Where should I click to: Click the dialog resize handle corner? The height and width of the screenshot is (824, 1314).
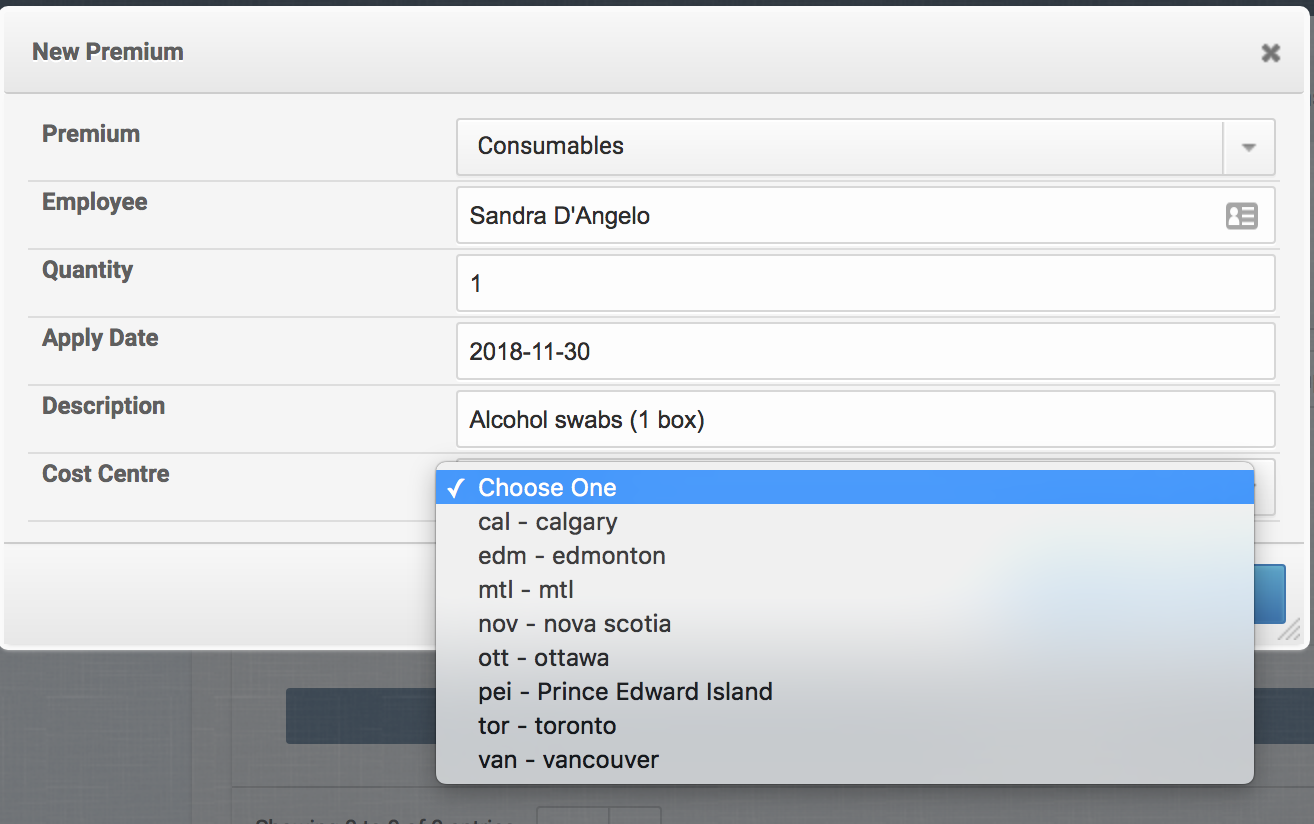1290,630
